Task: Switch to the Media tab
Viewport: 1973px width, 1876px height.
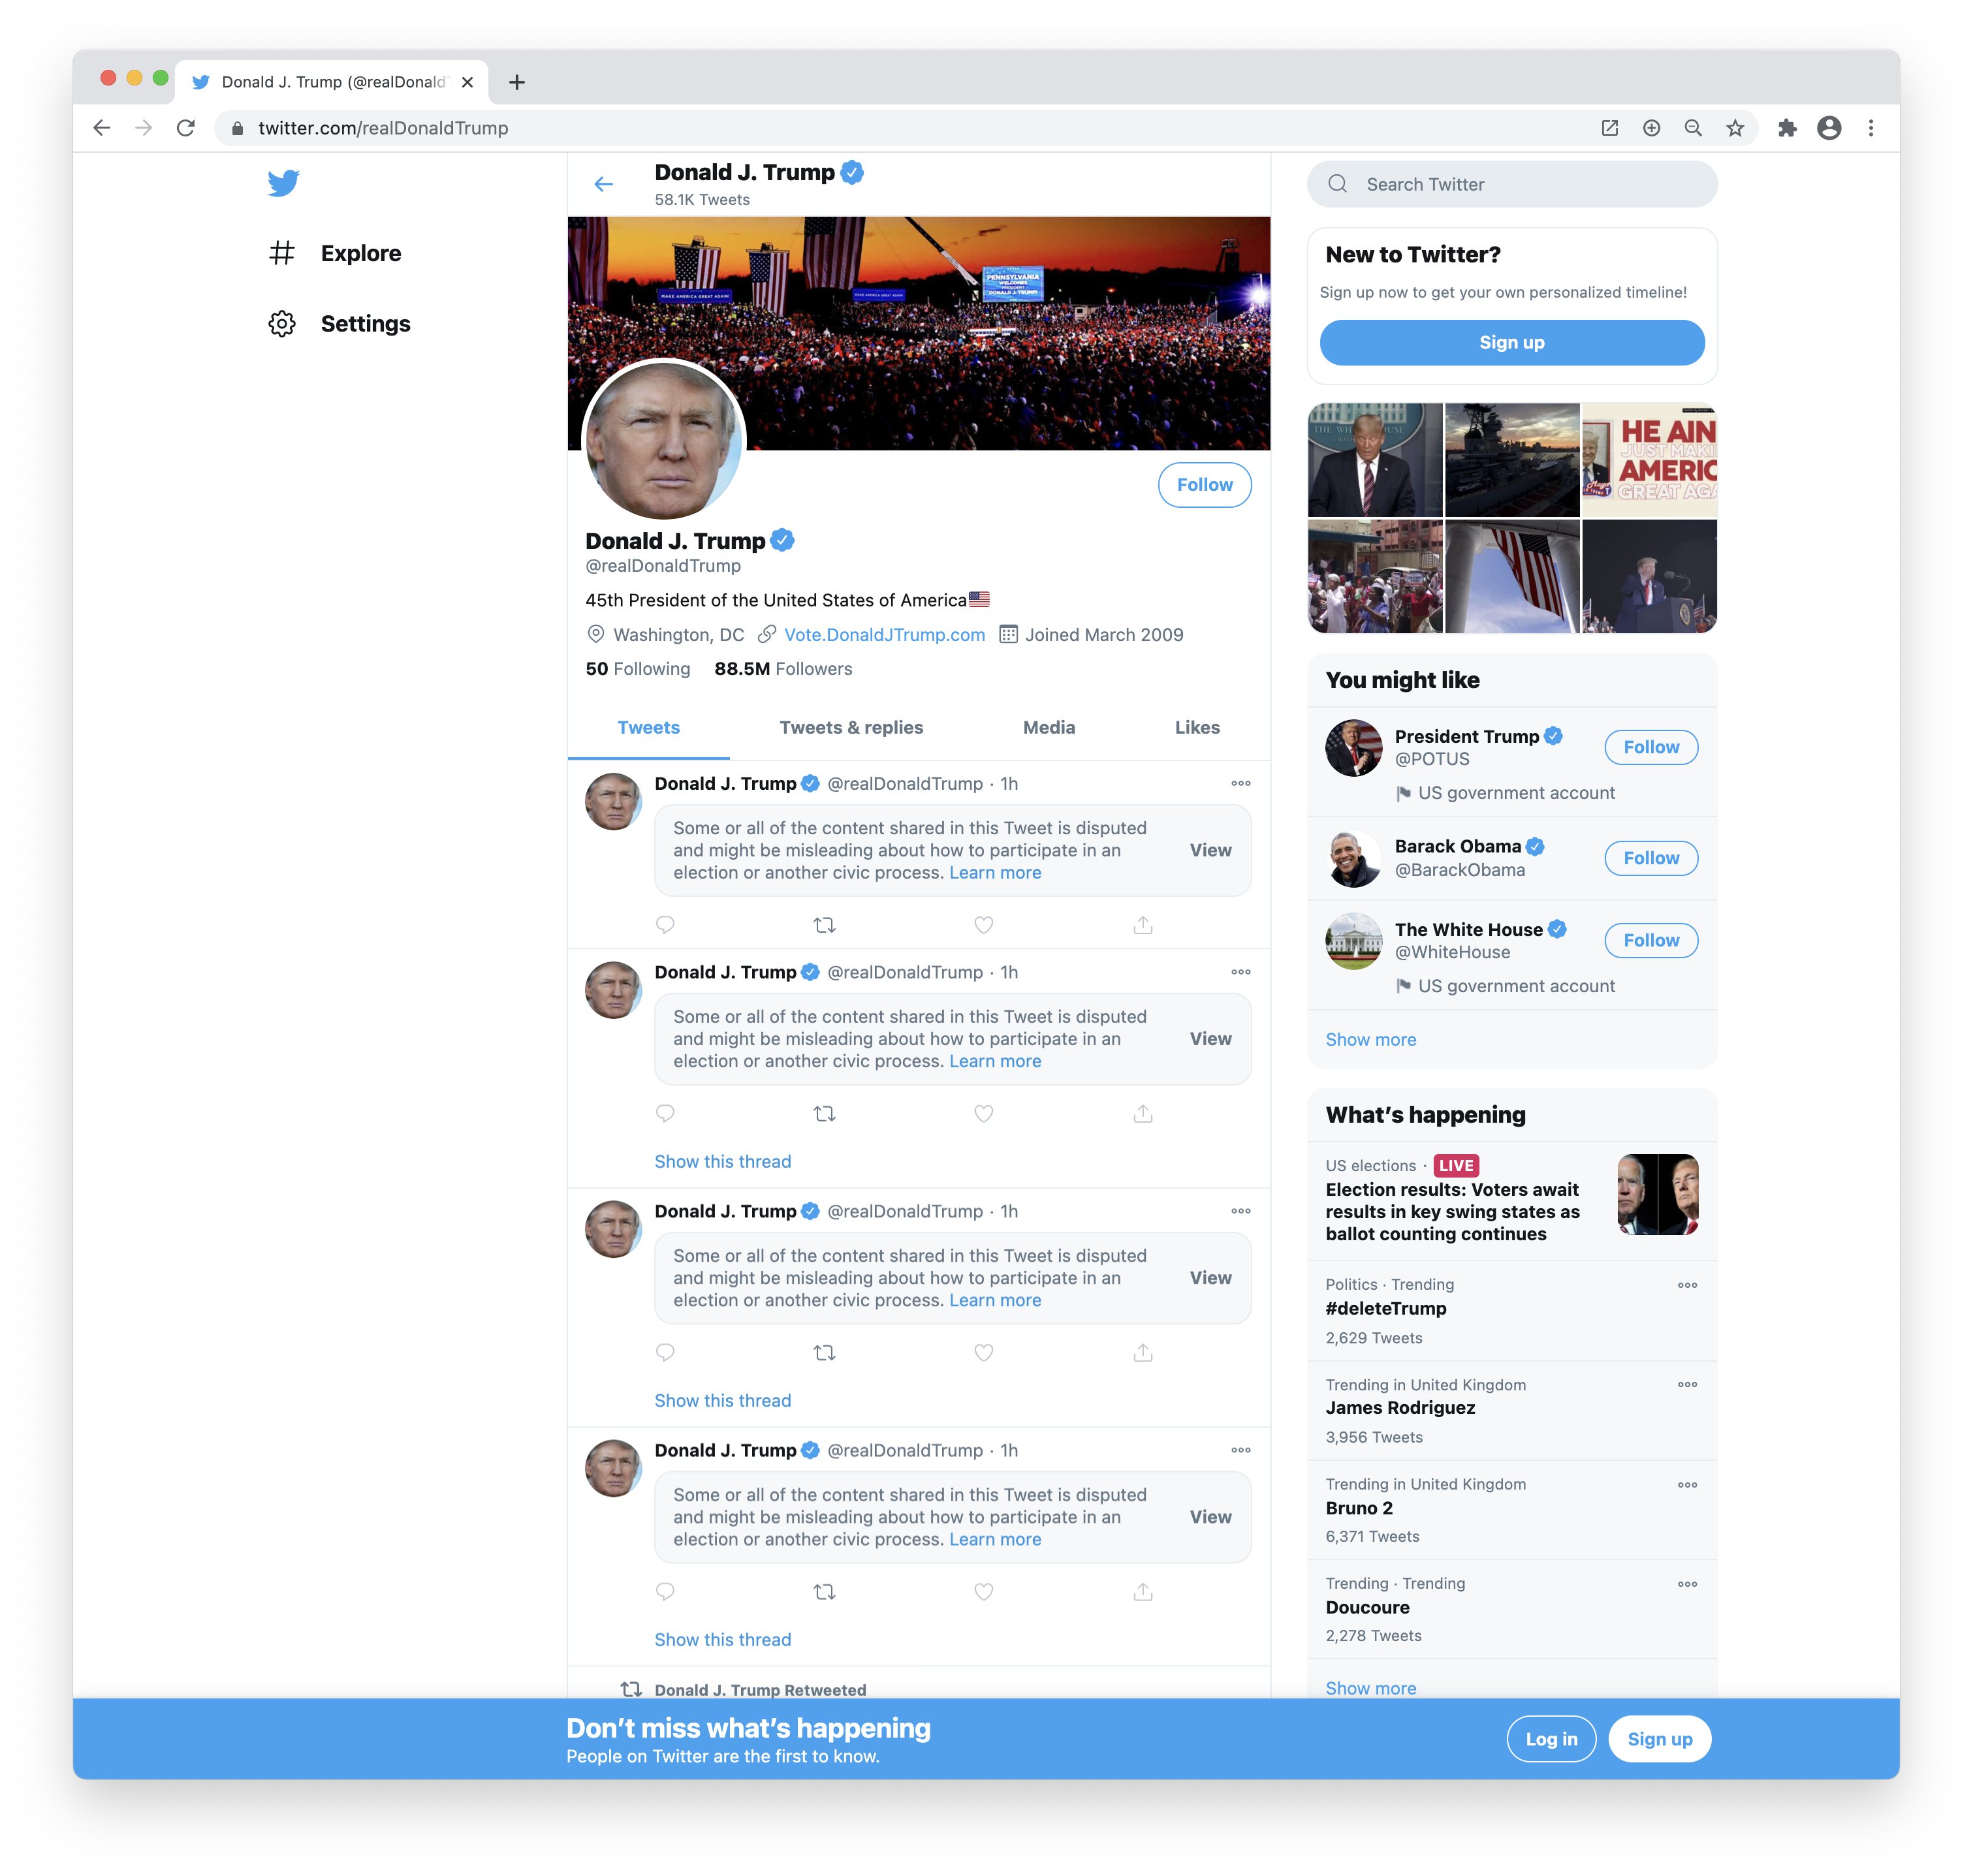Action: tap(1048, 728)
